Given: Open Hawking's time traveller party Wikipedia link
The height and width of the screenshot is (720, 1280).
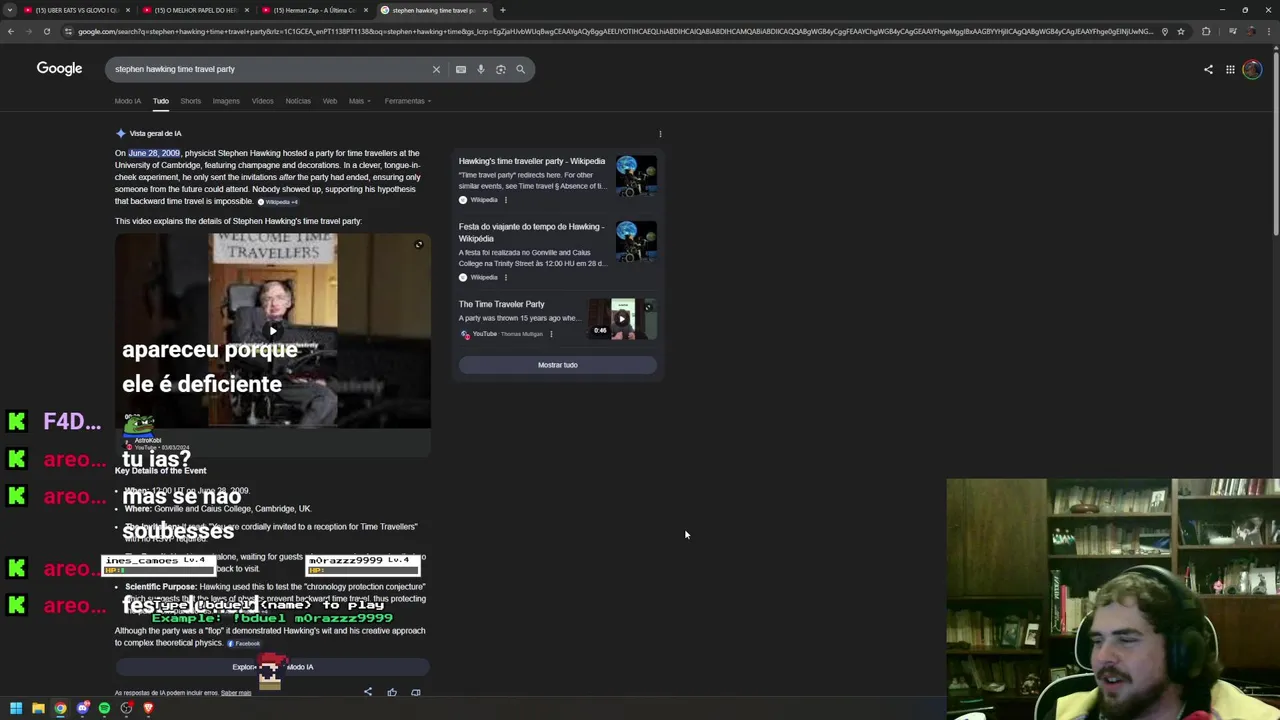Looking at the screenshot, I should (x=532, y=161).
